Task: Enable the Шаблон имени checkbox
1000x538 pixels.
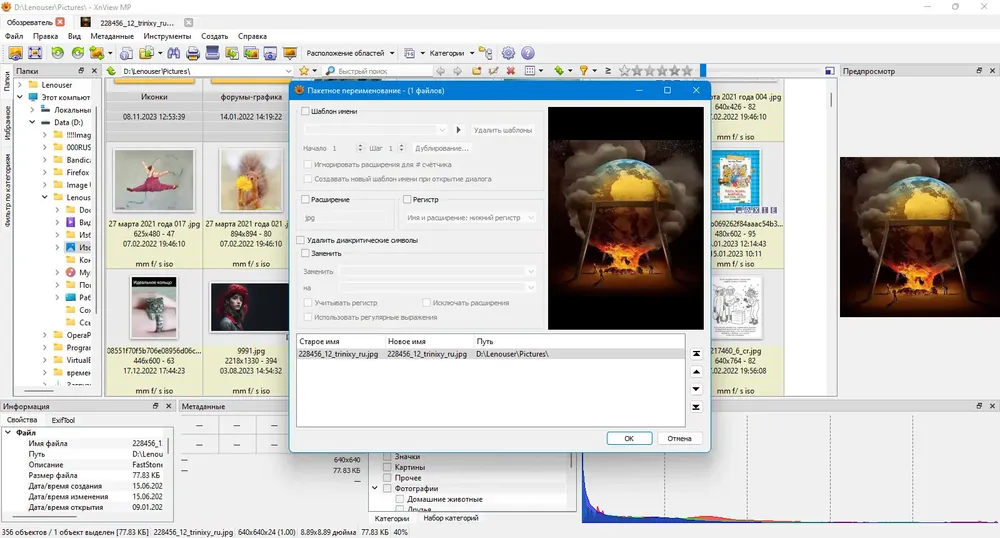Action: coord(305,111)
